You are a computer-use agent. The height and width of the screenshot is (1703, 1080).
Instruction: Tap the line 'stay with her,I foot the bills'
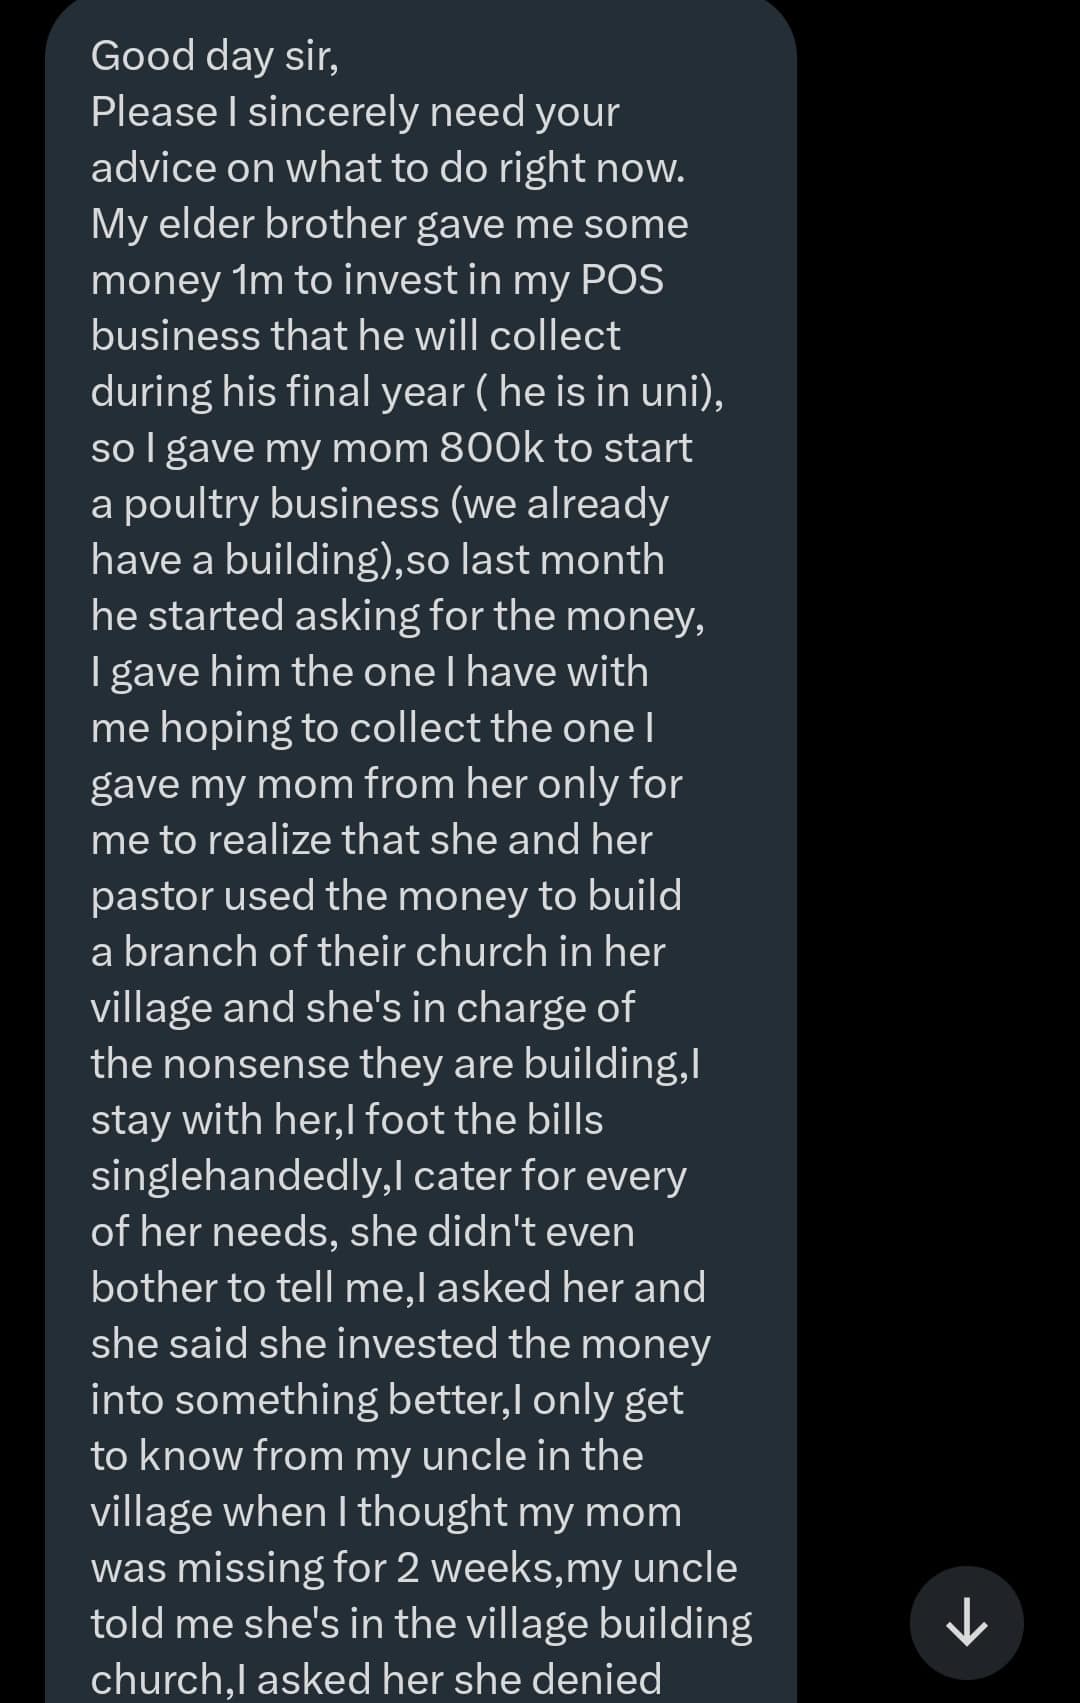click(347, 1120)
